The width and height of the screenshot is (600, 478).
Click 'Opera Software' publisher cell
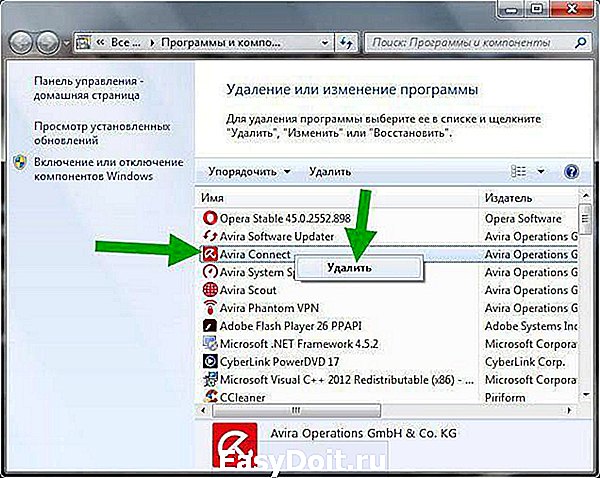coord(523,219)
